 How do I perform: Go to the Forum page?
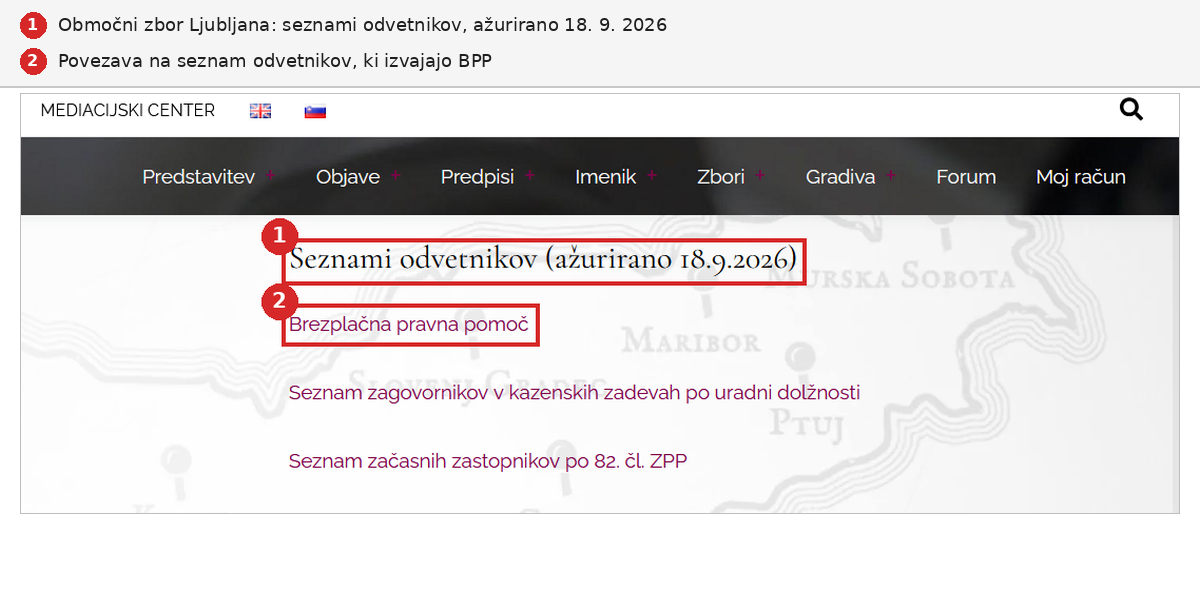pos(966,177)
